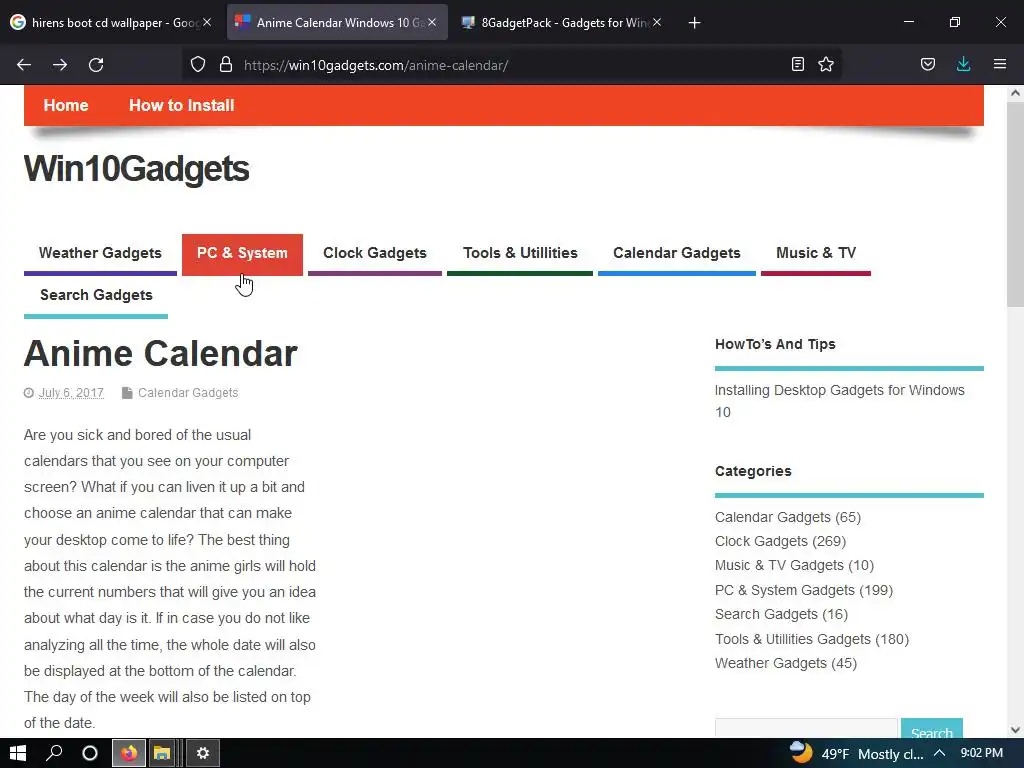Open the Windows Start menu
Image resolution: width=1024 pixels, height=768 pixels.
click(x=18, y=753)
